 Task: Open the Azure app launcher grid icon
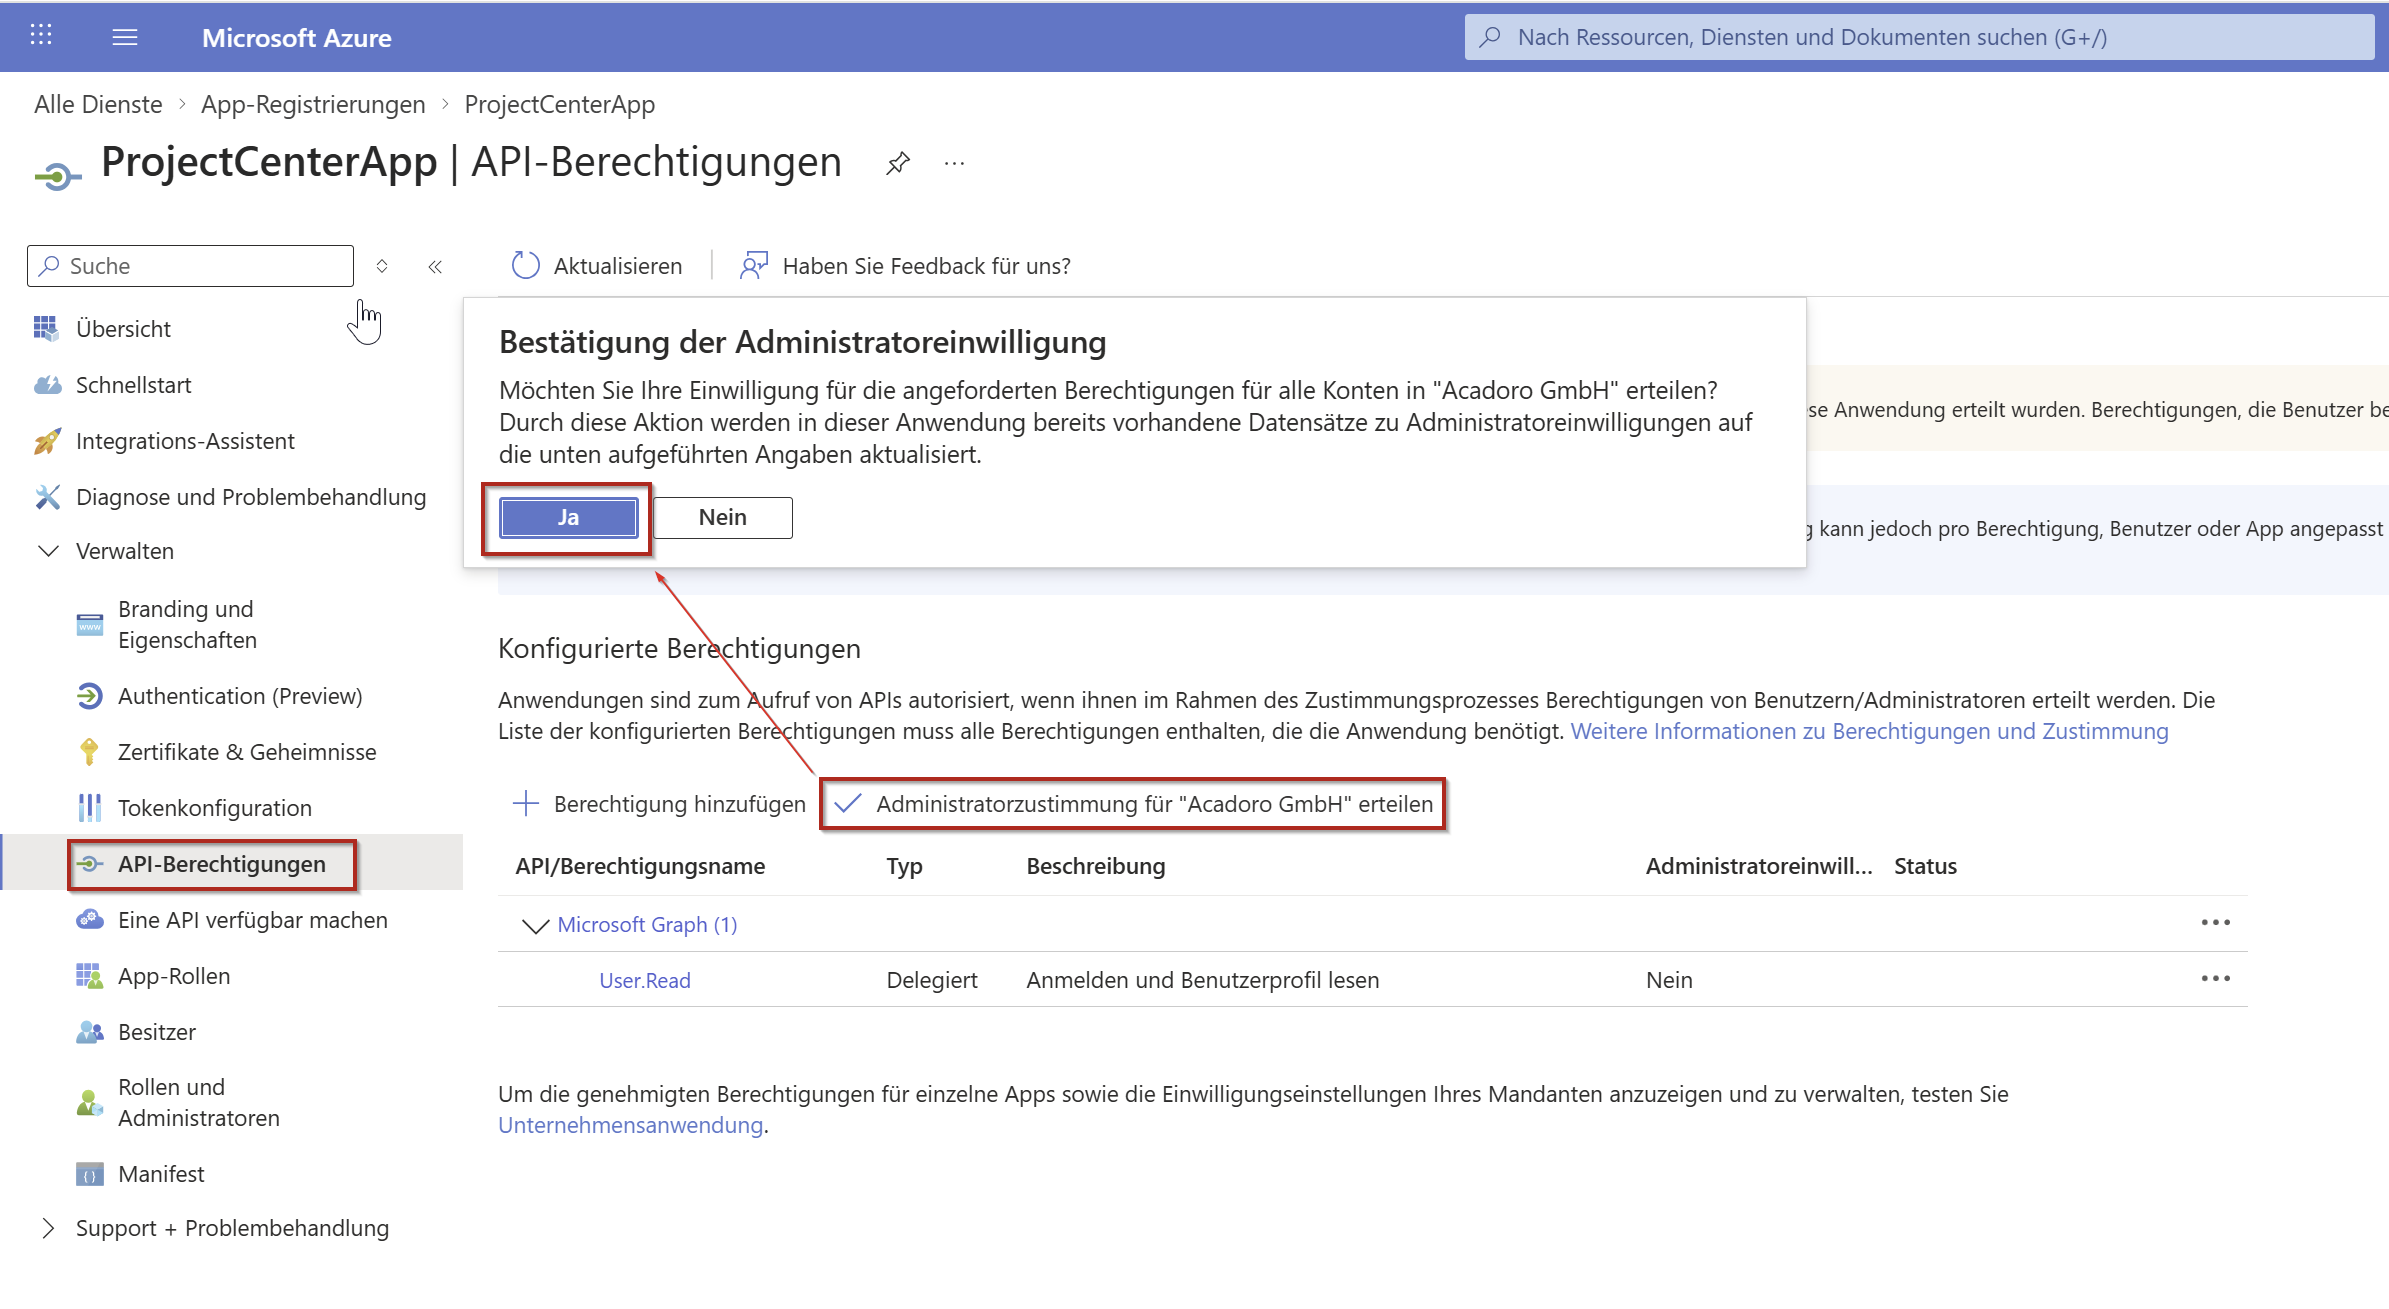tap(41, 36)
